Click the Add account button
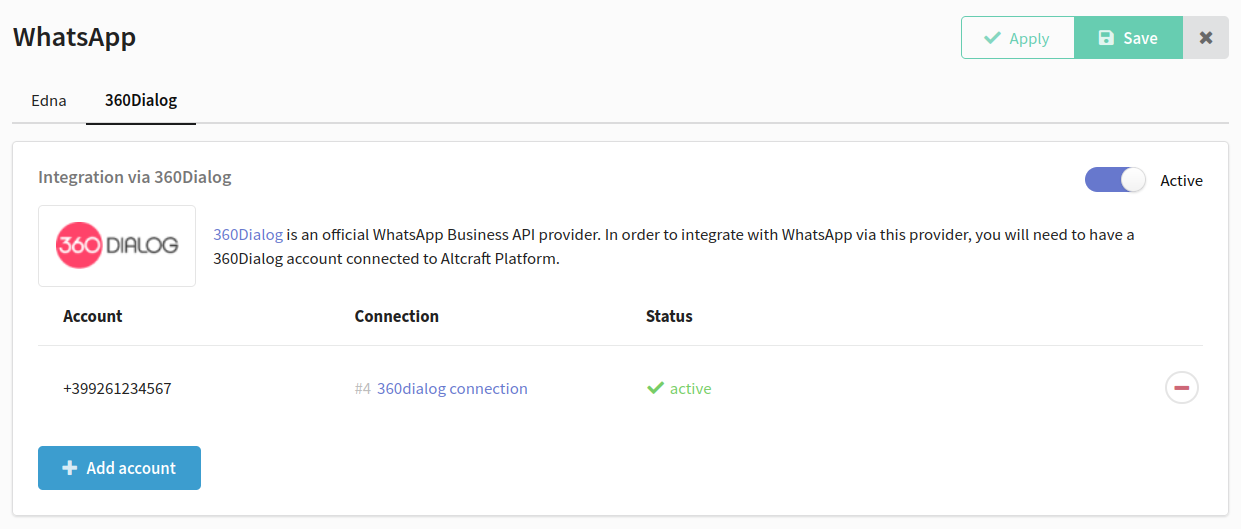Image resolution: width=1241 pixels, height=529 pixels. tap(119, 468)
